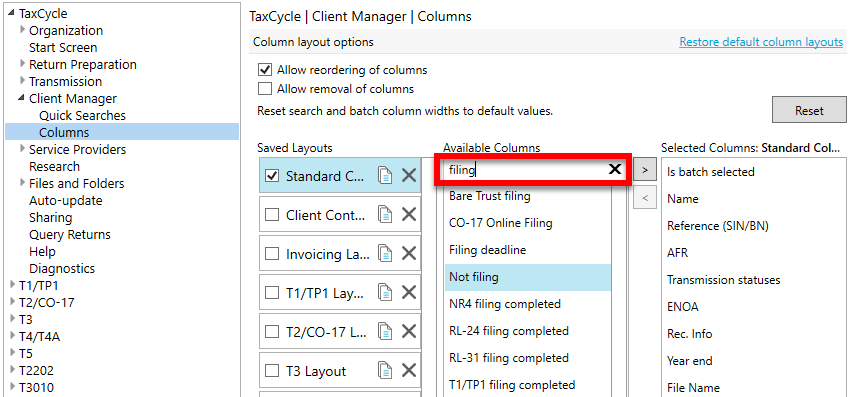Select ENOA in Selected Columns
Viewport: 851px width, 397px height.
click(x=754, y=307)
